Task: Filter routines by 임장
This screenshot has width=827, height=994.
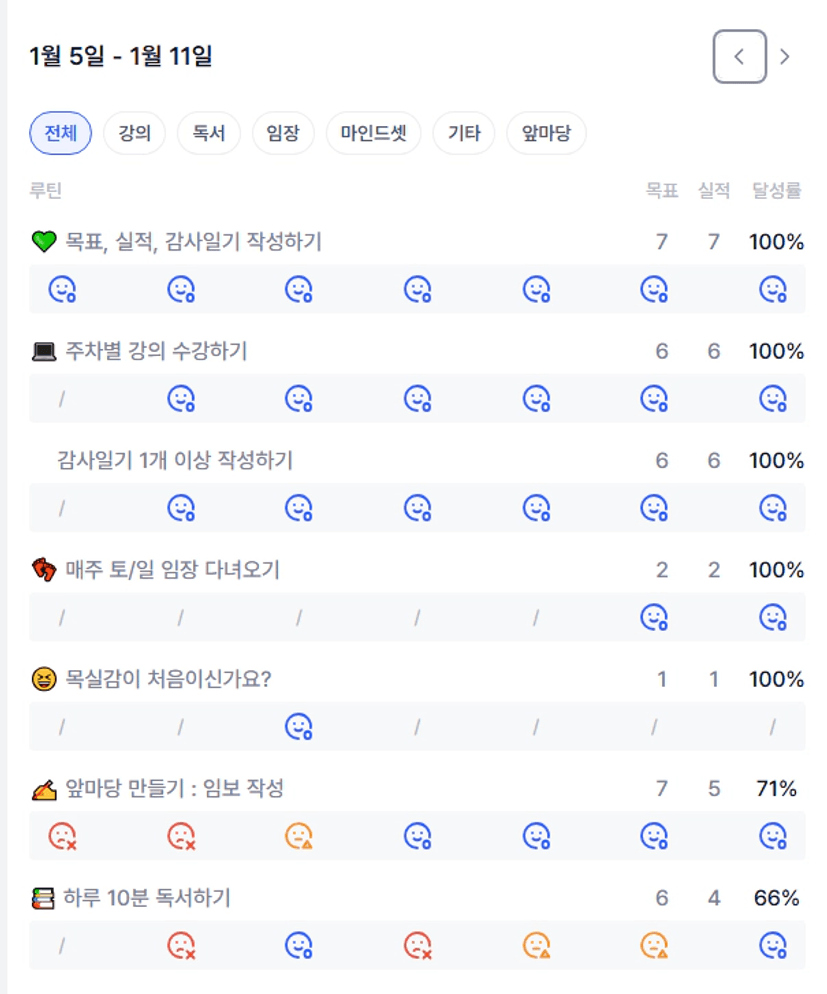Action: point(283,133)
